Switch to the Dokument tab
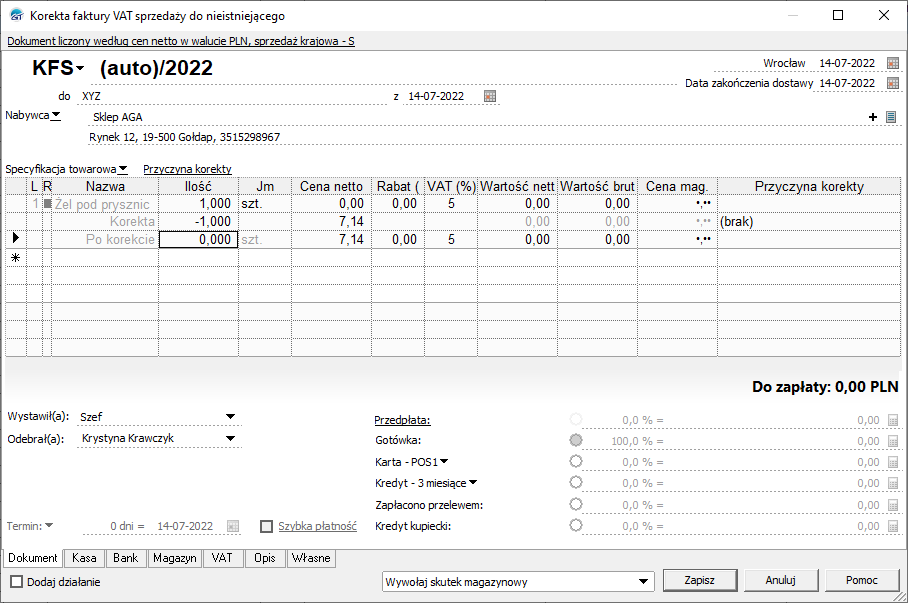 (32, 558)
